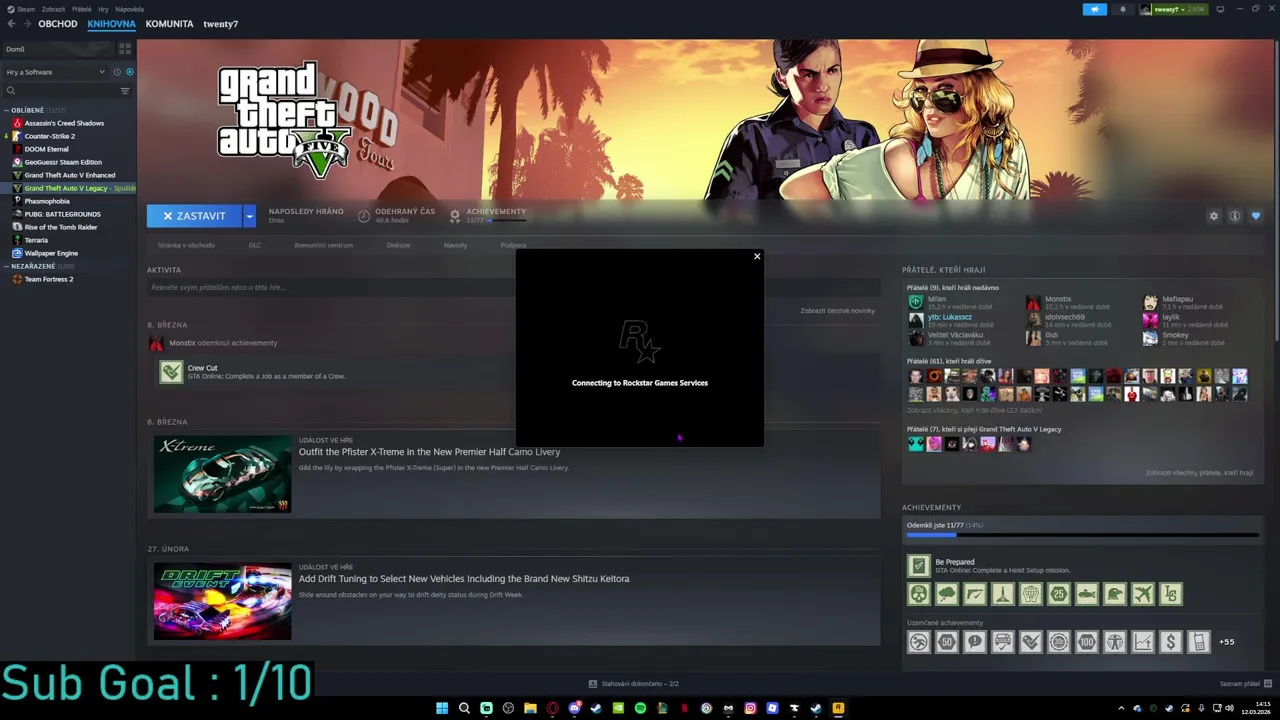Open the DLC tab link

[255, 245]
